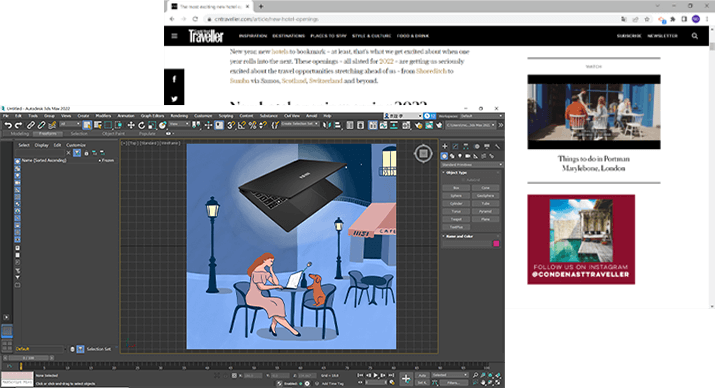Screen dimensions: 715x388
Task: Open the Create Selection Set dropdown
Action: coord(300,124)
